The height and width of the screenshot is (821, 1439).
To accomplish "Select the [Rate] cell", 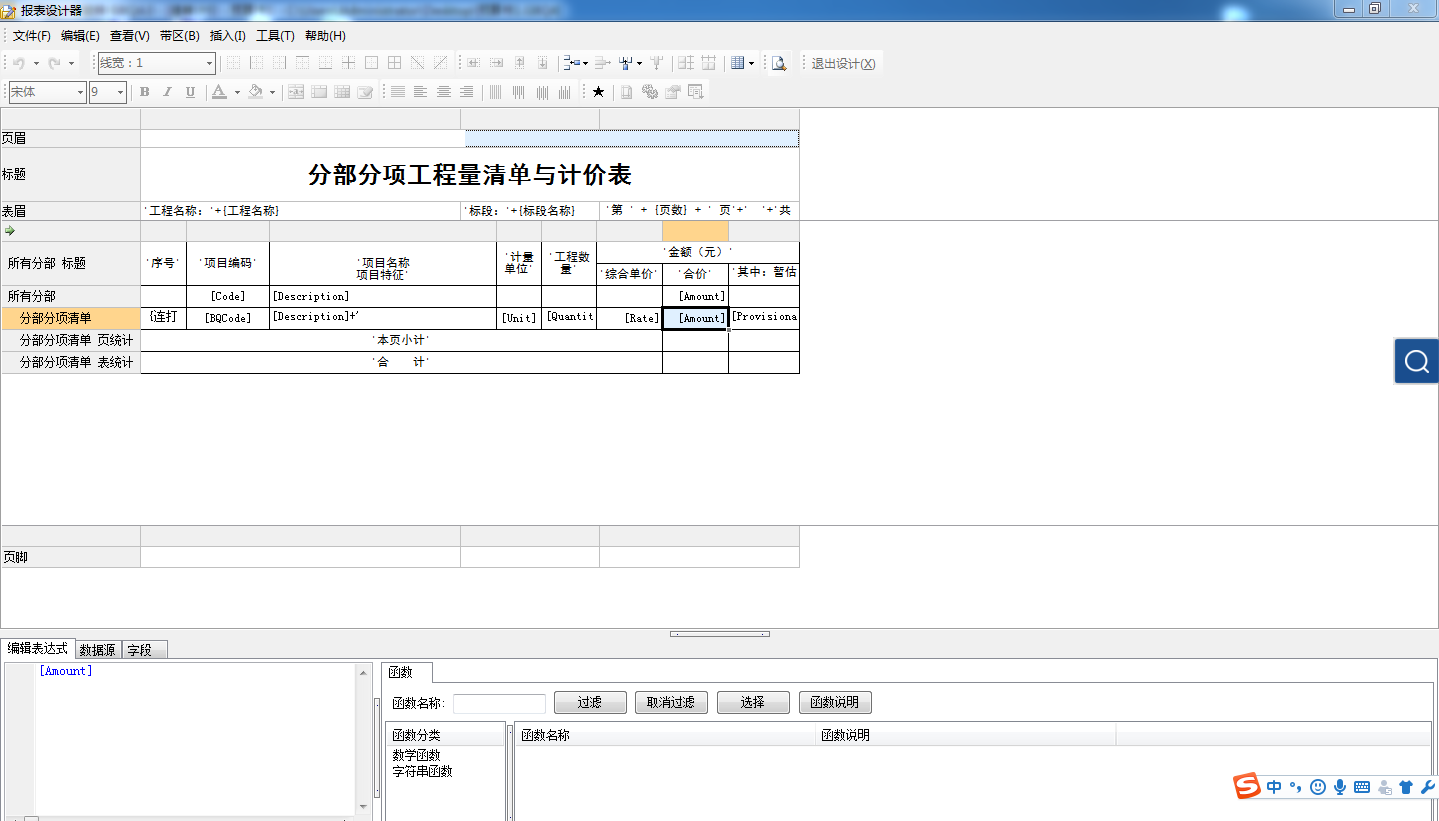I will [x=629, y=318].
